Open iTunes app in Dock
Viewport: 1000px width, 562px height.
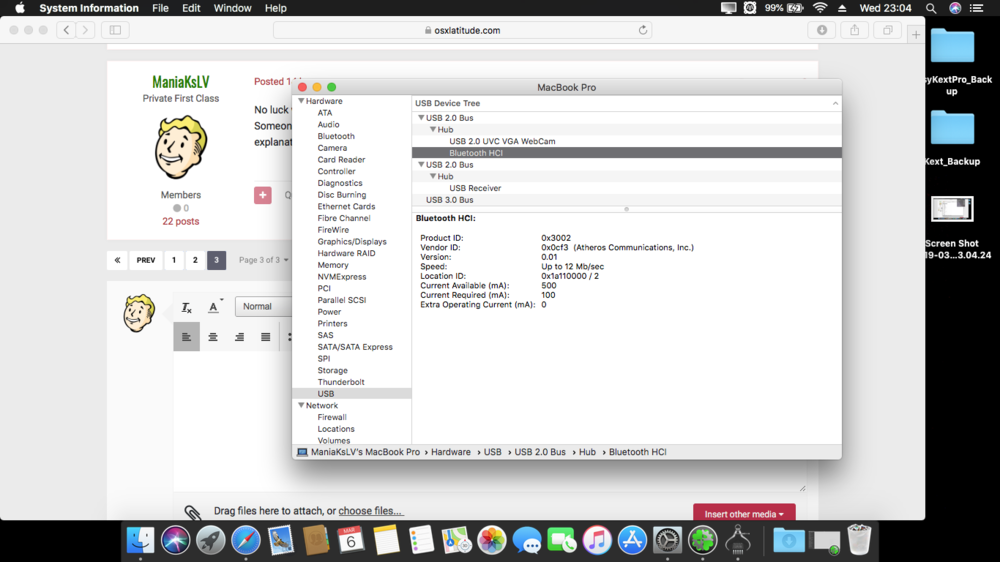click(597, 540)
